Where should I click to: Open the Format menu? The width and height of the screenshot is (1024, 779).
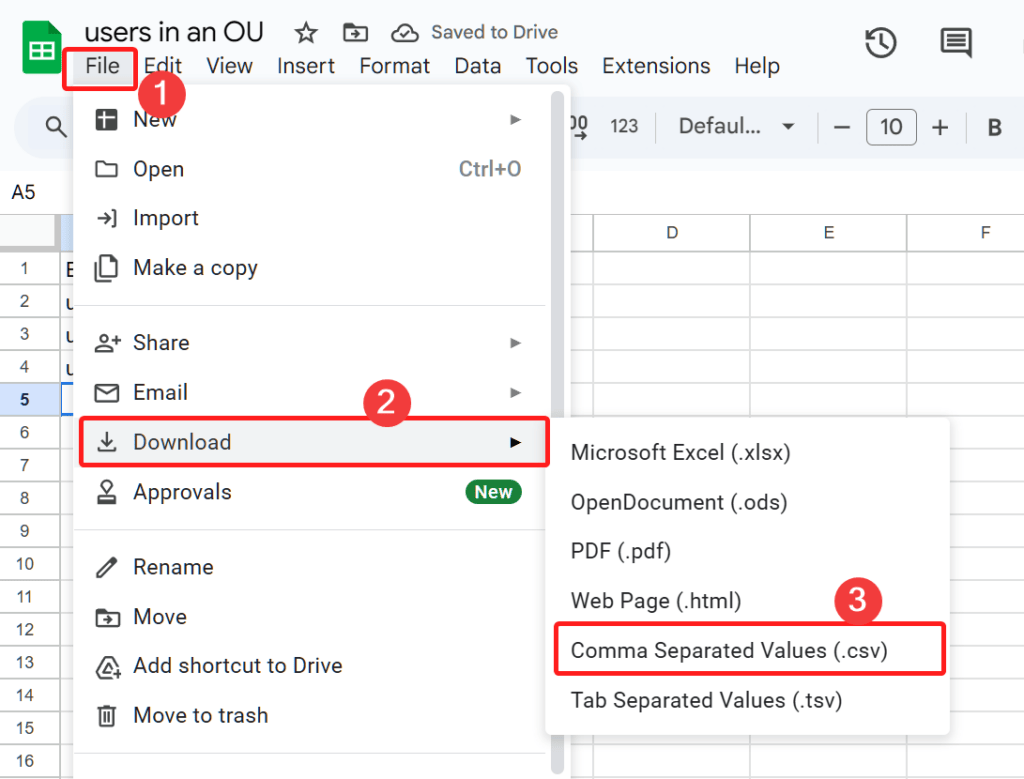394,66
